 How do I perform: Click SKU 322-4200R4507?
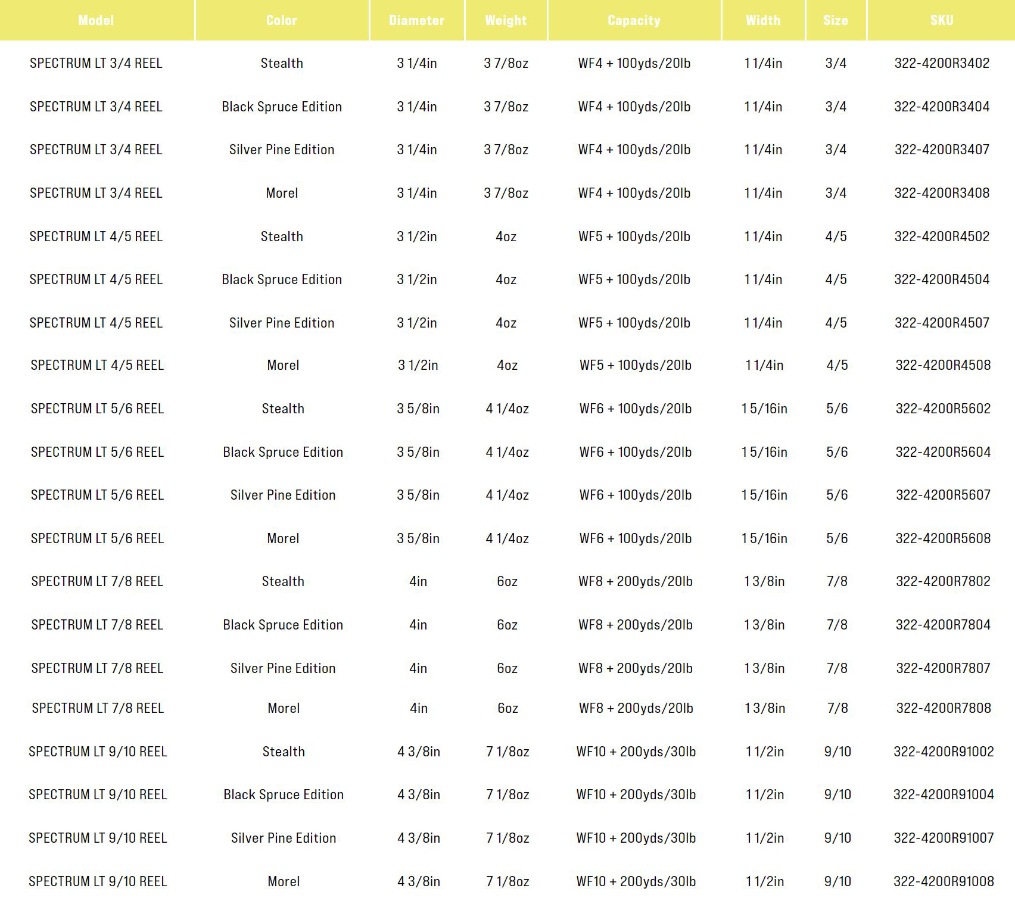(942, 323)
